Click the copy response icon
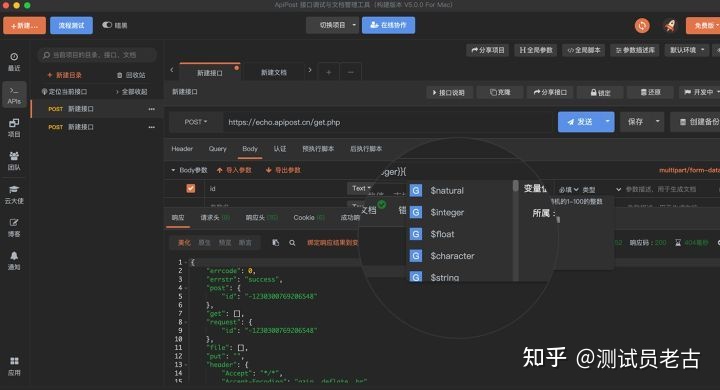Screen dimensions: 720x390 click(276, 243)
